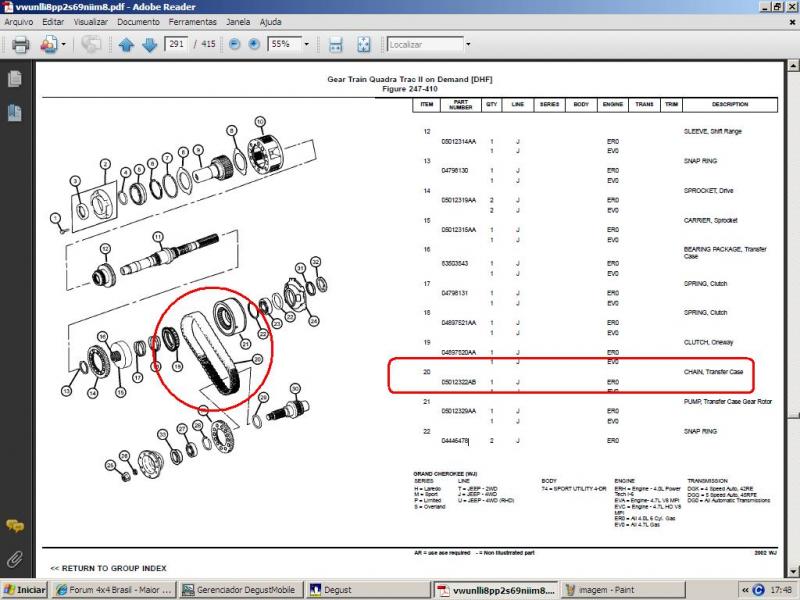This screenshot has height=600, width=800.
Task: Click description CHAIN, Transfer Case
Action: point(713,372)
